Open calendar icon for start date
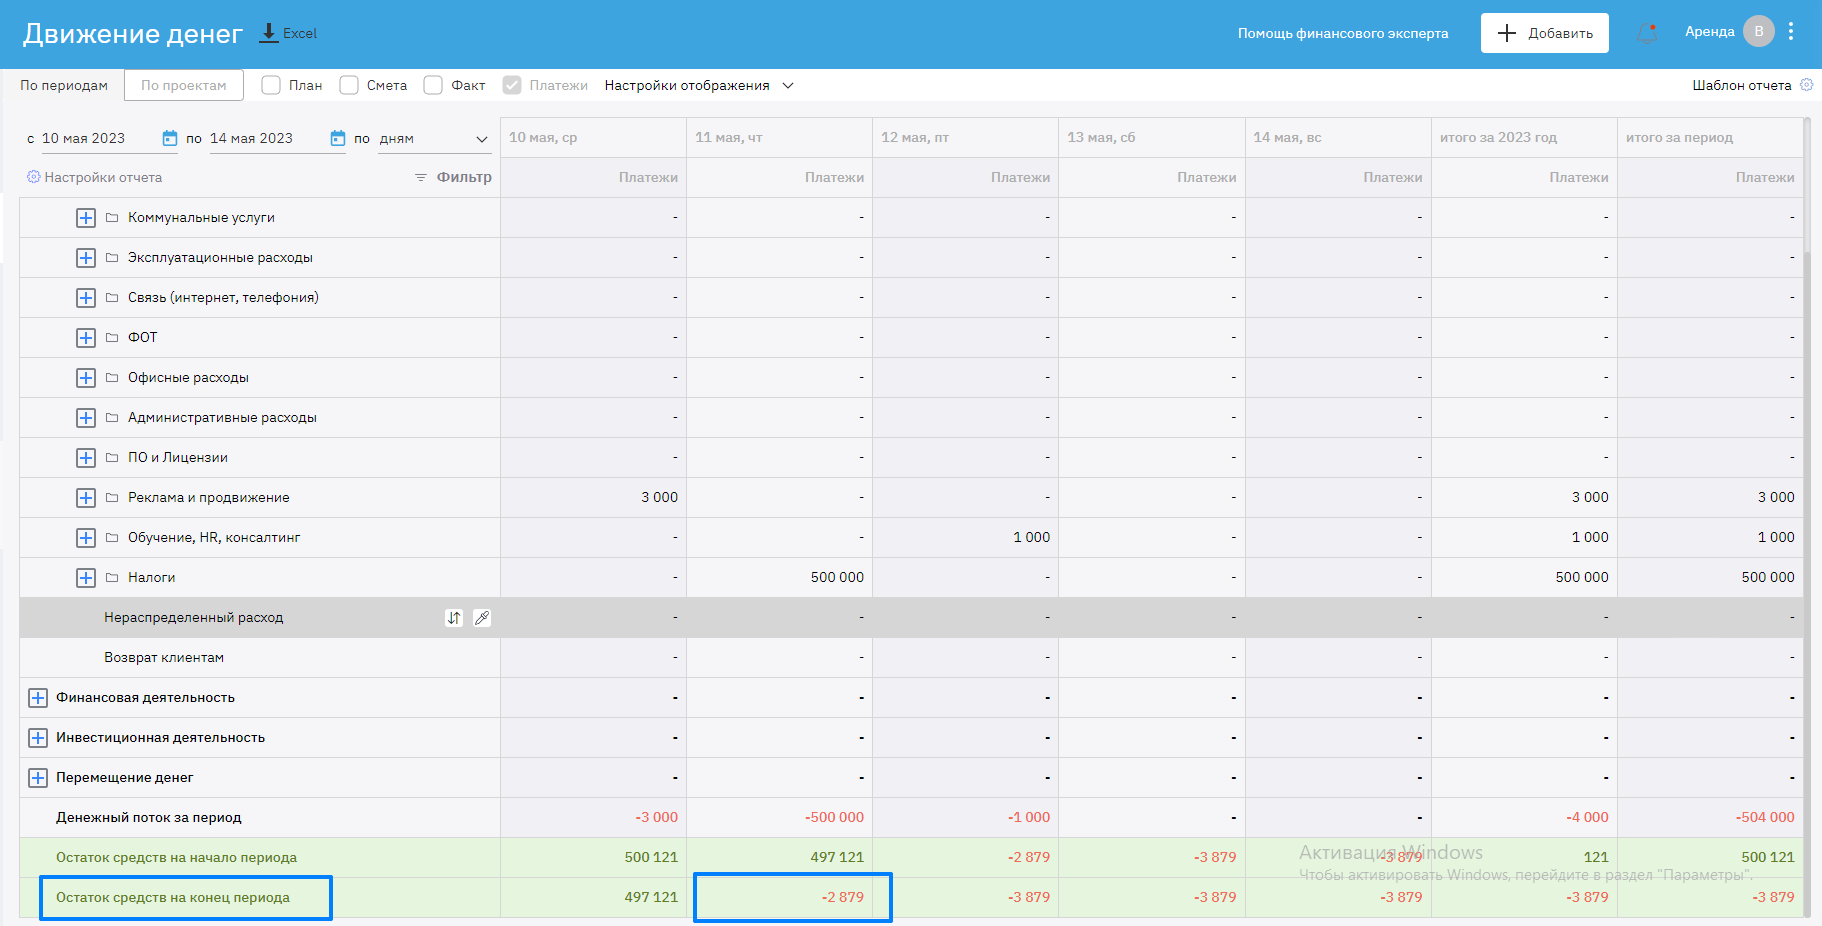This screenshot has height=926, width=1822. coord(170,139)
